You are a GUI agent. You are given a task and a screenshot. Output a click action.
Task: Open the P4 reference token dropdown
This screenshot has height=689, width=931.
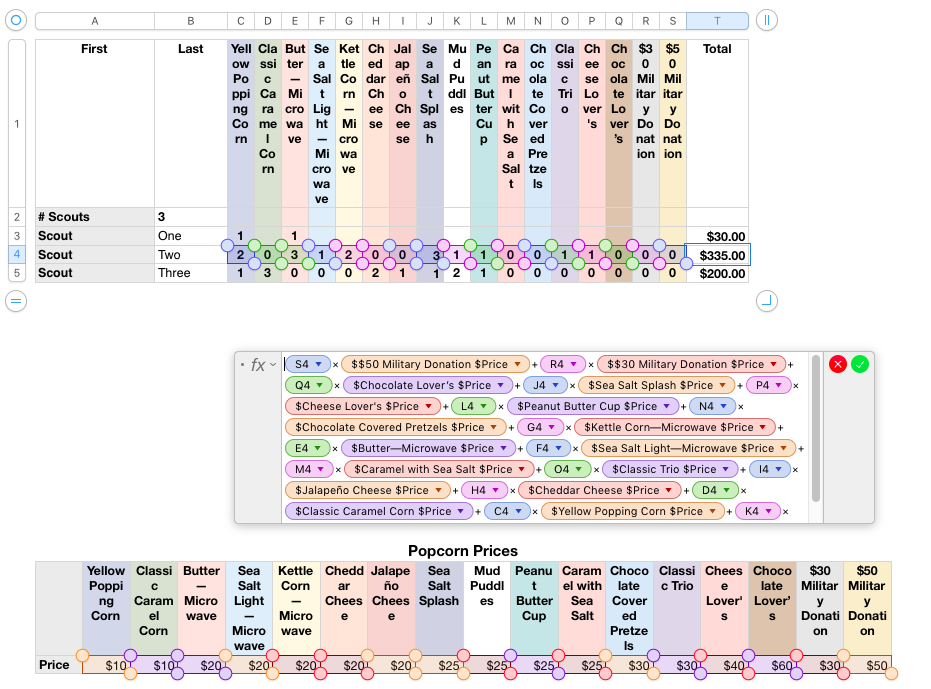[779, 385]
